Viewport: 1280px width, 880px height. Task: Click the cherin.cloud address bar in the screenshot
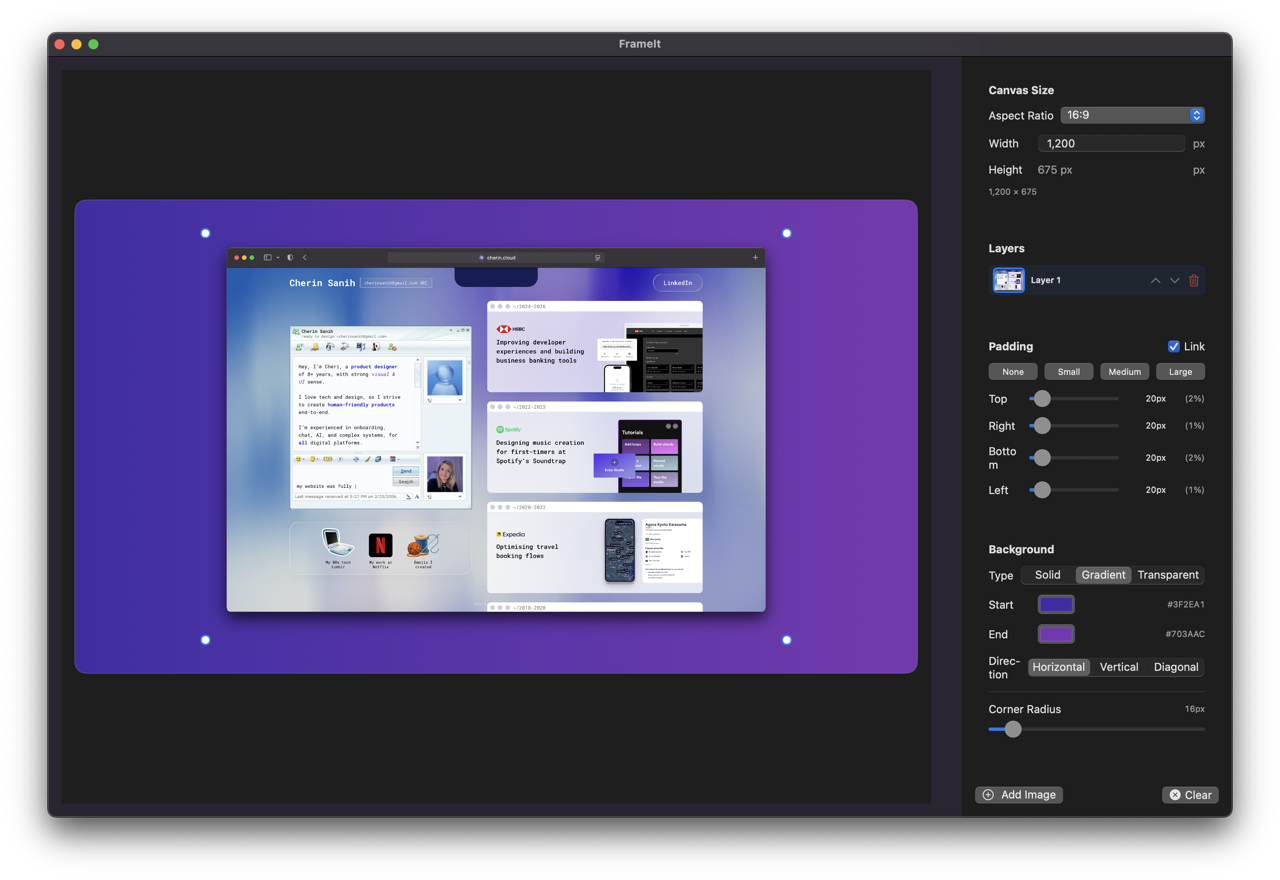click(496, 257)
